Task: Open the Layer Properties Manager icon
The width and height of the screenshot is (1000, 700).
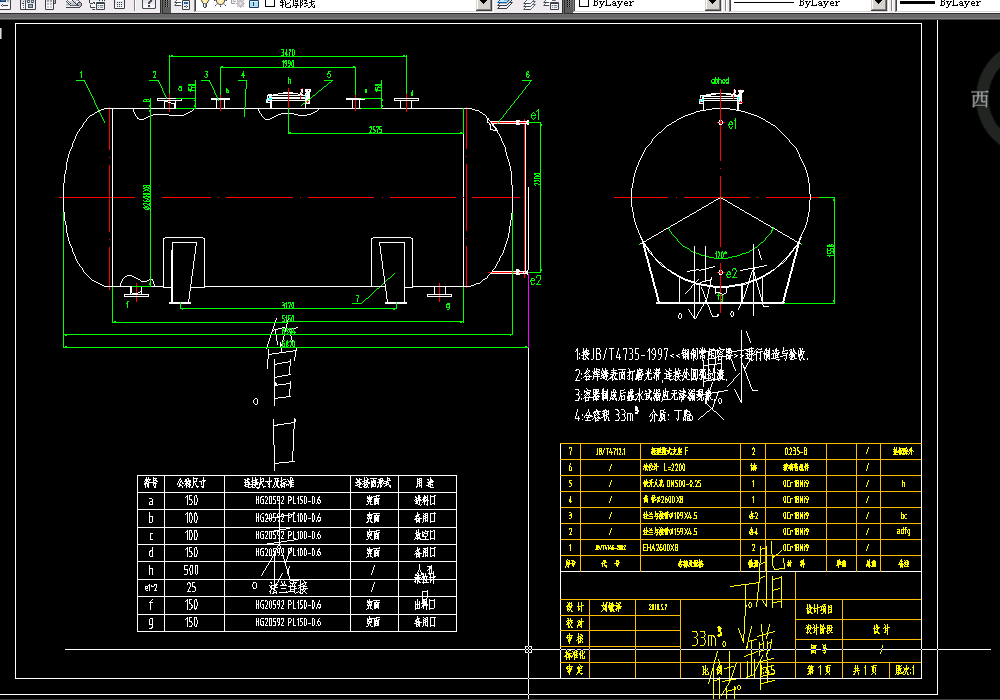Action: [x=182, y=4]
